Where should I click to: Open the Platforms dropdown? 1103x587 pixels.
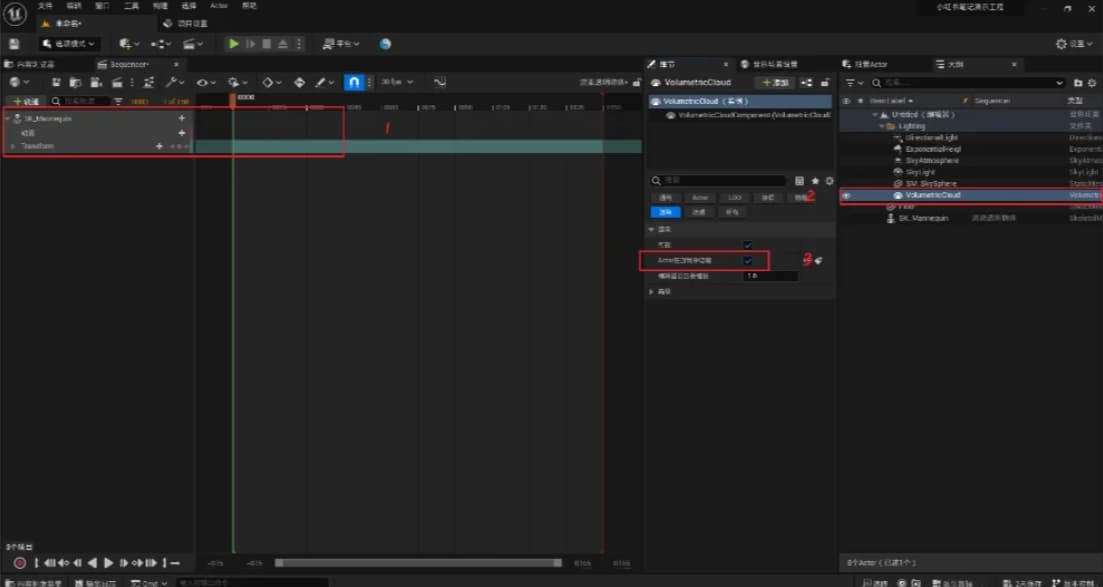click(340, 44)
